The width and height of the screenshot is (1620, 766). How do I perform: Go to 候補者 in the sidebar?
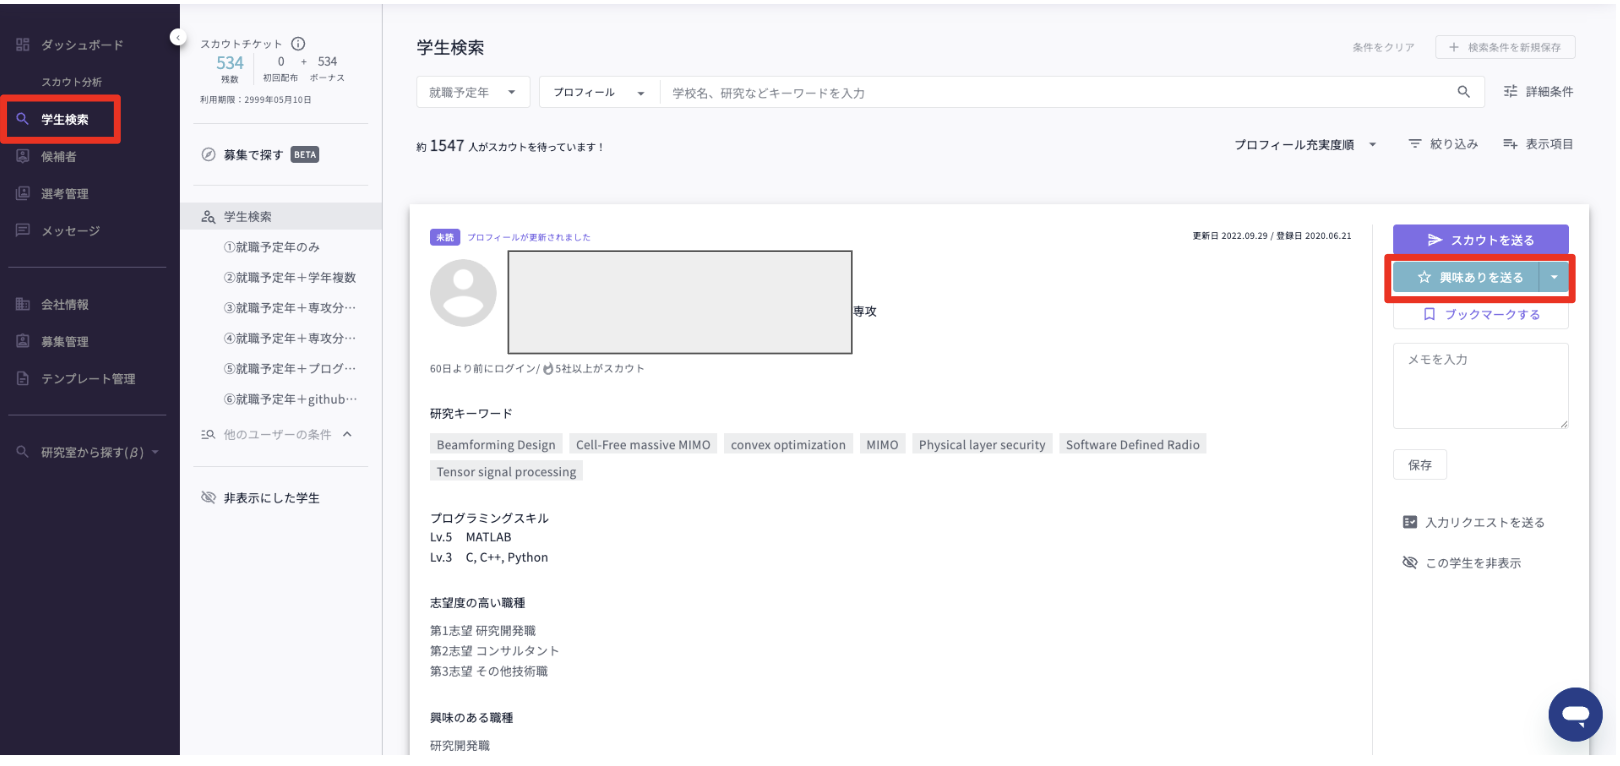point(58,157)
